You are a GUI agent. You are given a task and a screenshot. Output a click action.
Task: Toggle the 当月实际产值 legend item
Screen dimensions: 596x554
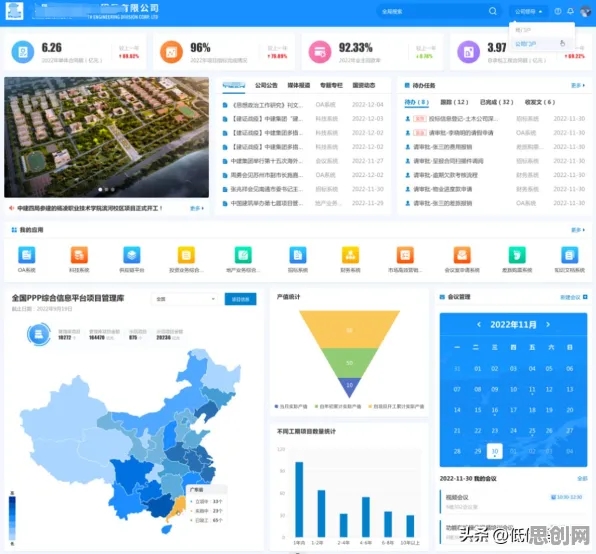point(291,407)
